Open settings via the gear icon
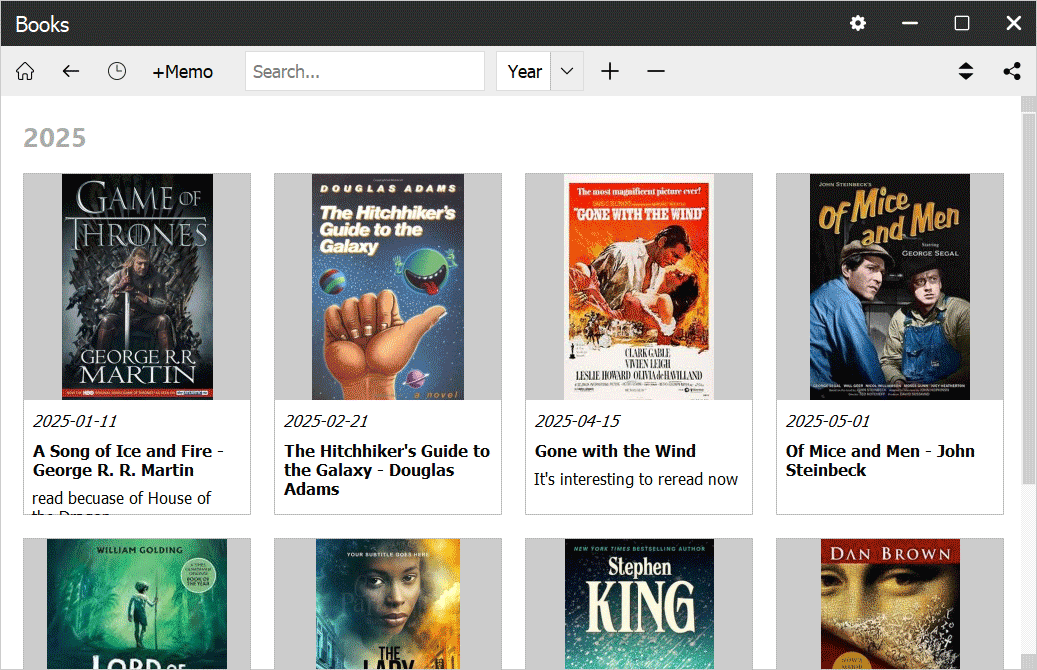1037x670 pixels. click(858, 23)
